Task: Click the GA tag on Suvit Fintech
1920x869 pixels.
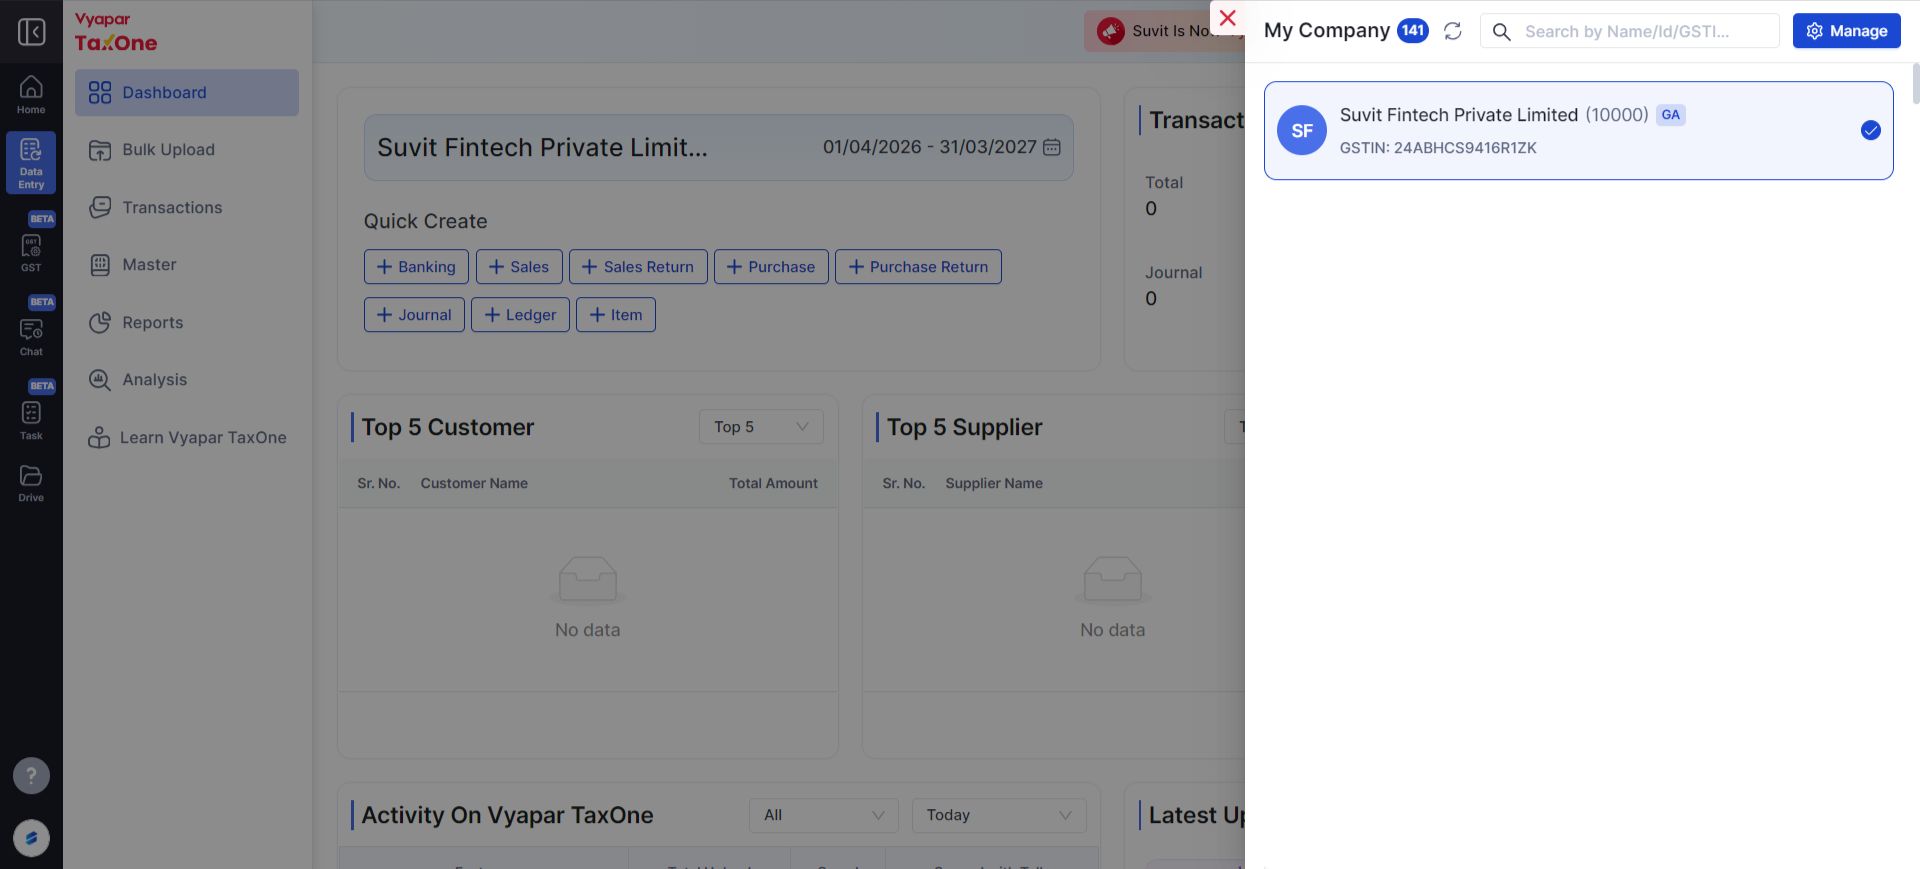Action: (1671, 115)
